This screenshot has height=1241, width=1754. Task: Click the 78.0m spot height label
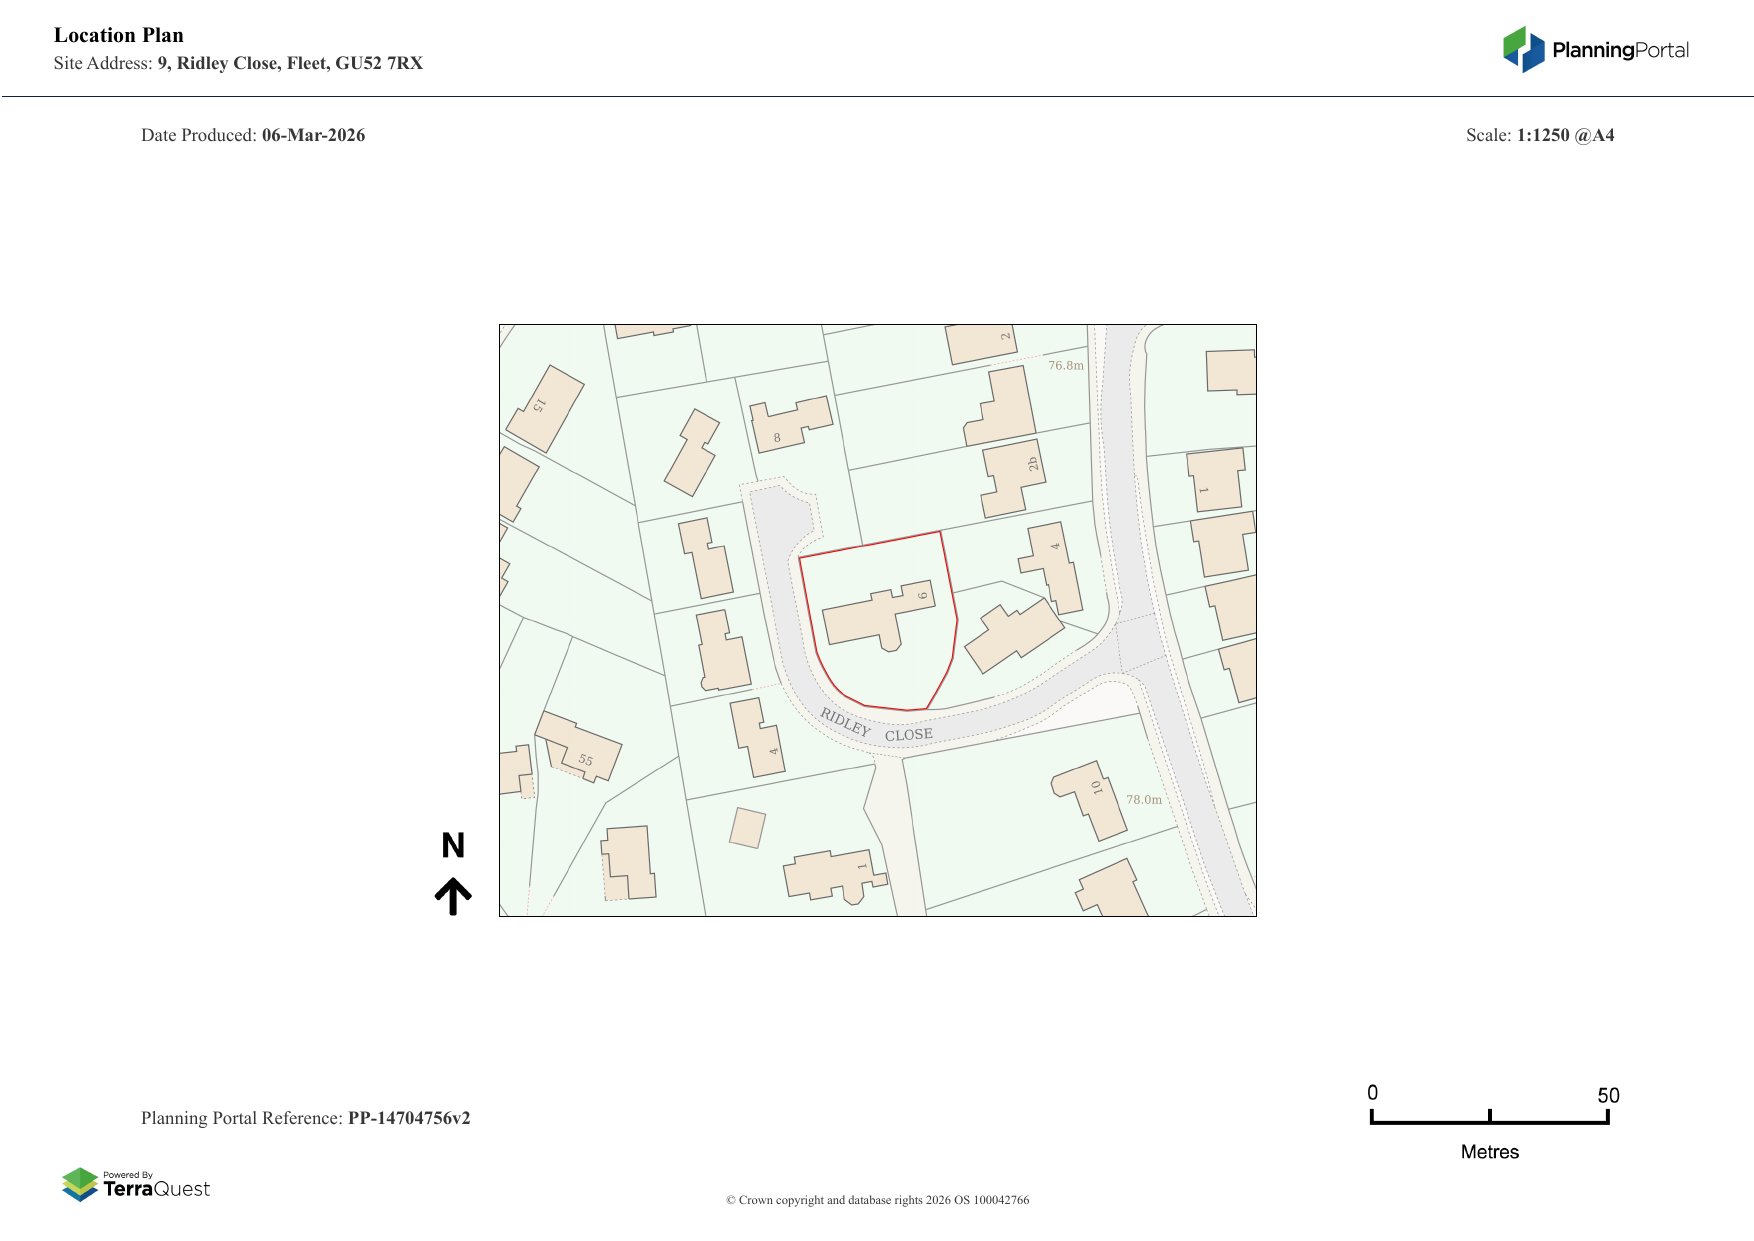point(1144,800)
